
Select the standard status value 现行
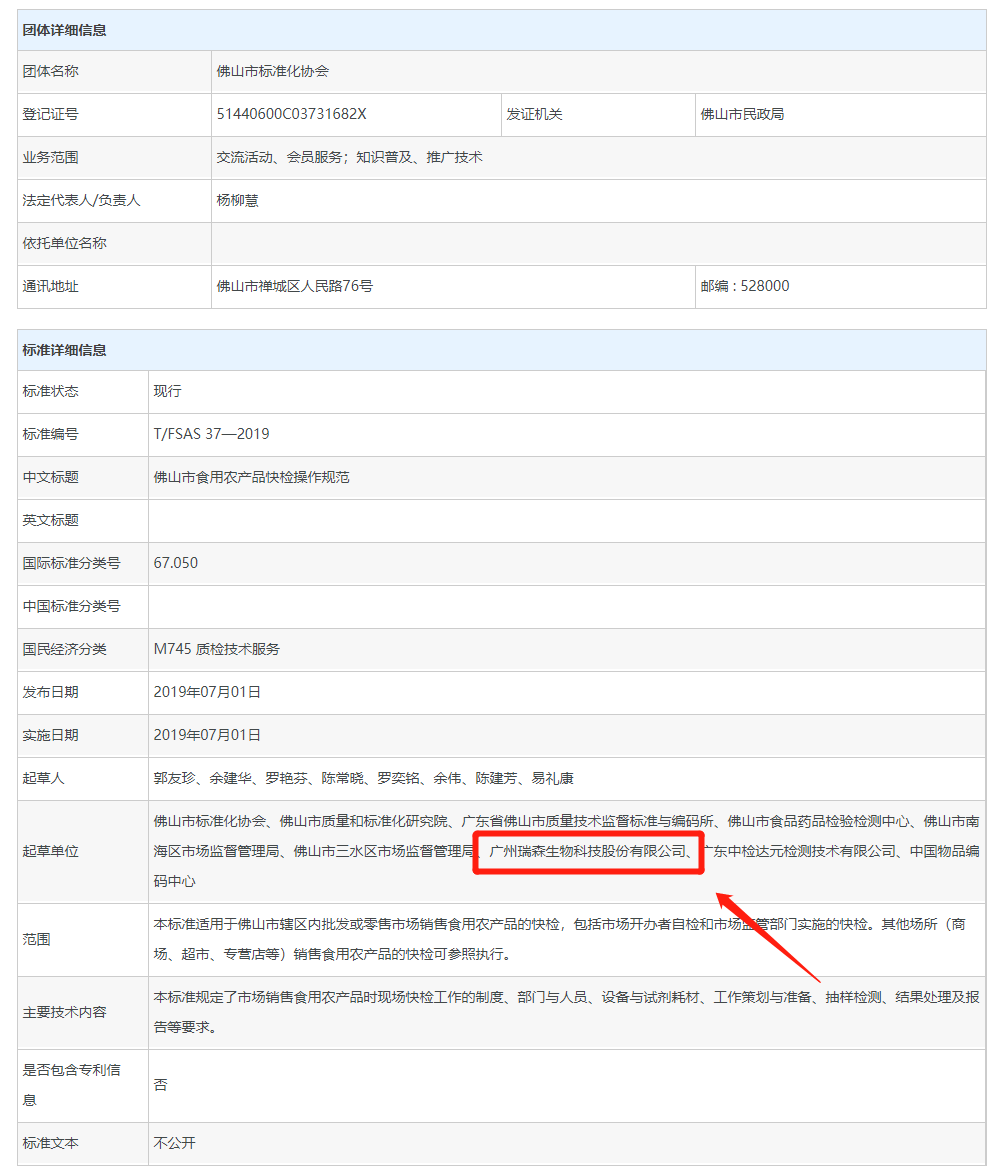coord(168,391)
